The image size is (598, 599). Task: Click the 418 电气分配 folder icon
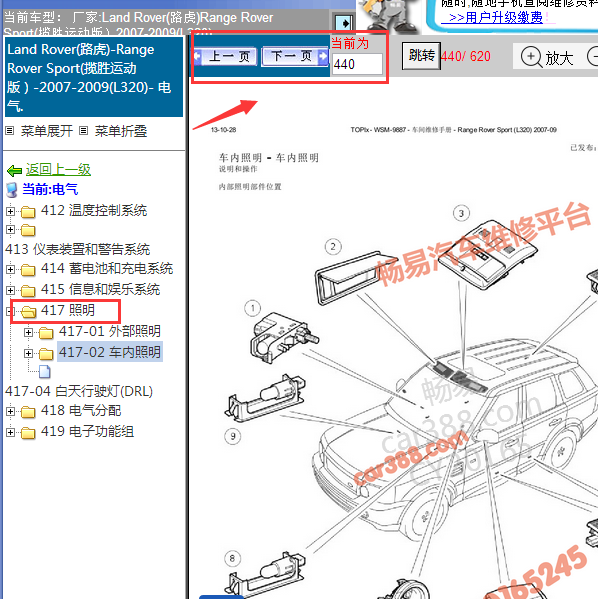(x=28, y=412)
